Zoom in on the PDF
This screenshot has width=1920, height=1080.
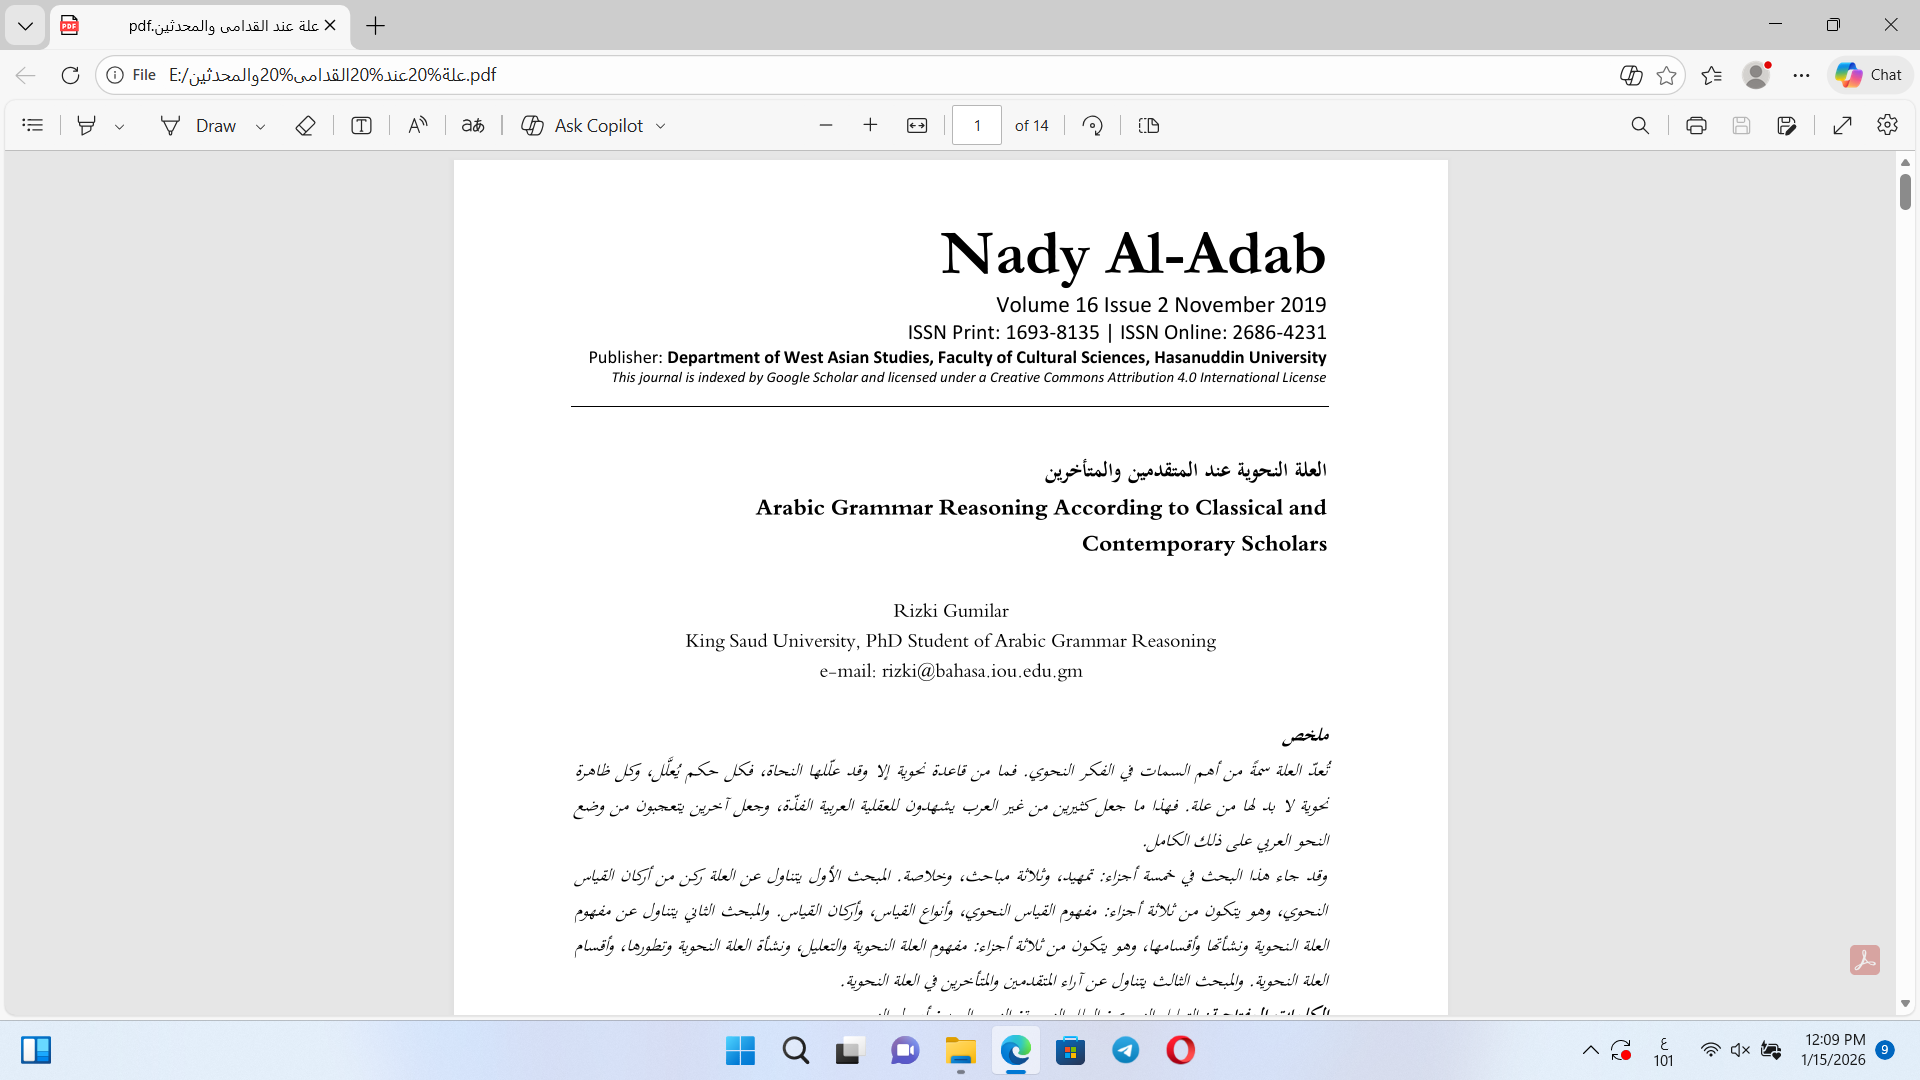click(x=870, y=125)
